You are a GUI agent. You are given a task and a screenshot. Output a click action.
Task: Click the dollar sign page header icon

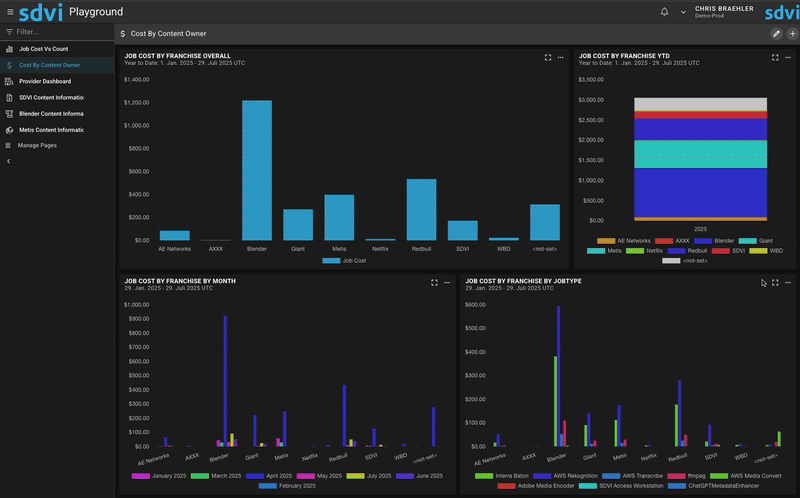(x=122, y=34)
